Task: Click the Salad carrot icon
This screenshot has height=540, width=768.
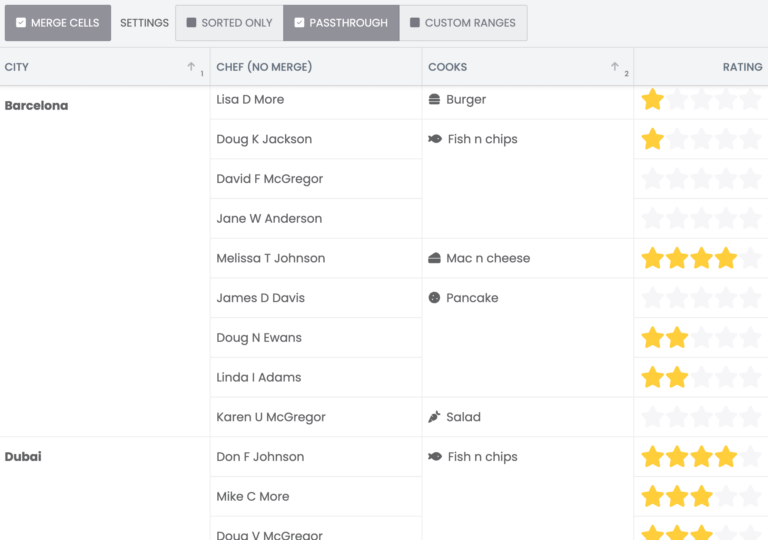Action: (x=434, y=417)
